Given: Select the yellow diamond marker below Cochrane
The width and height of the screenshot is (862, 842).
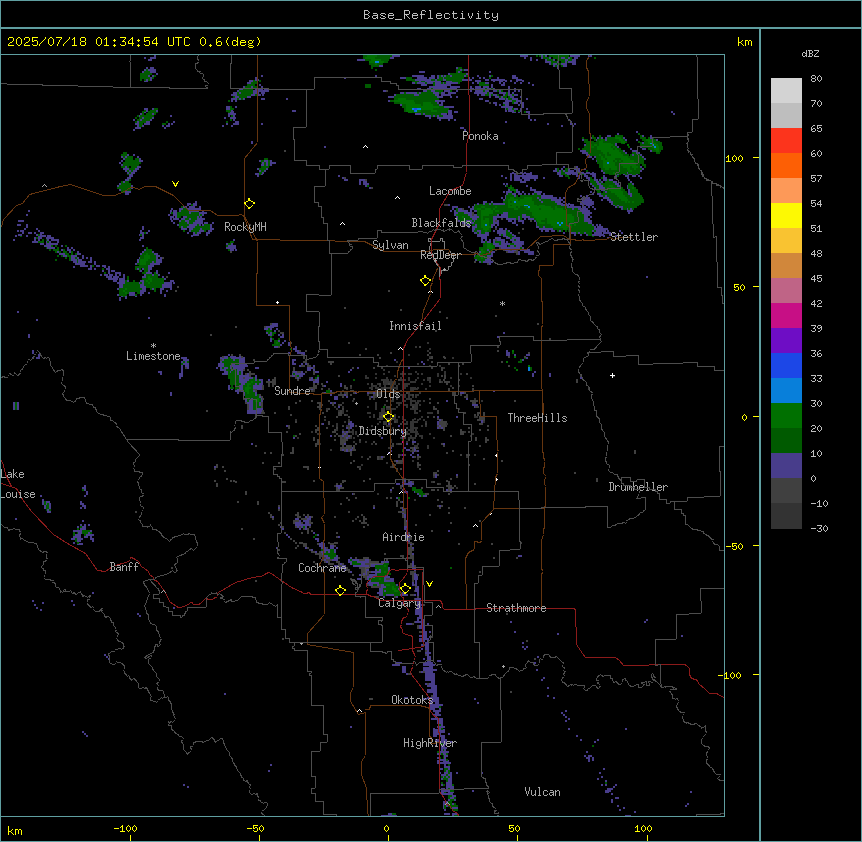Looking at the screenshot, I should pos(340,590).
